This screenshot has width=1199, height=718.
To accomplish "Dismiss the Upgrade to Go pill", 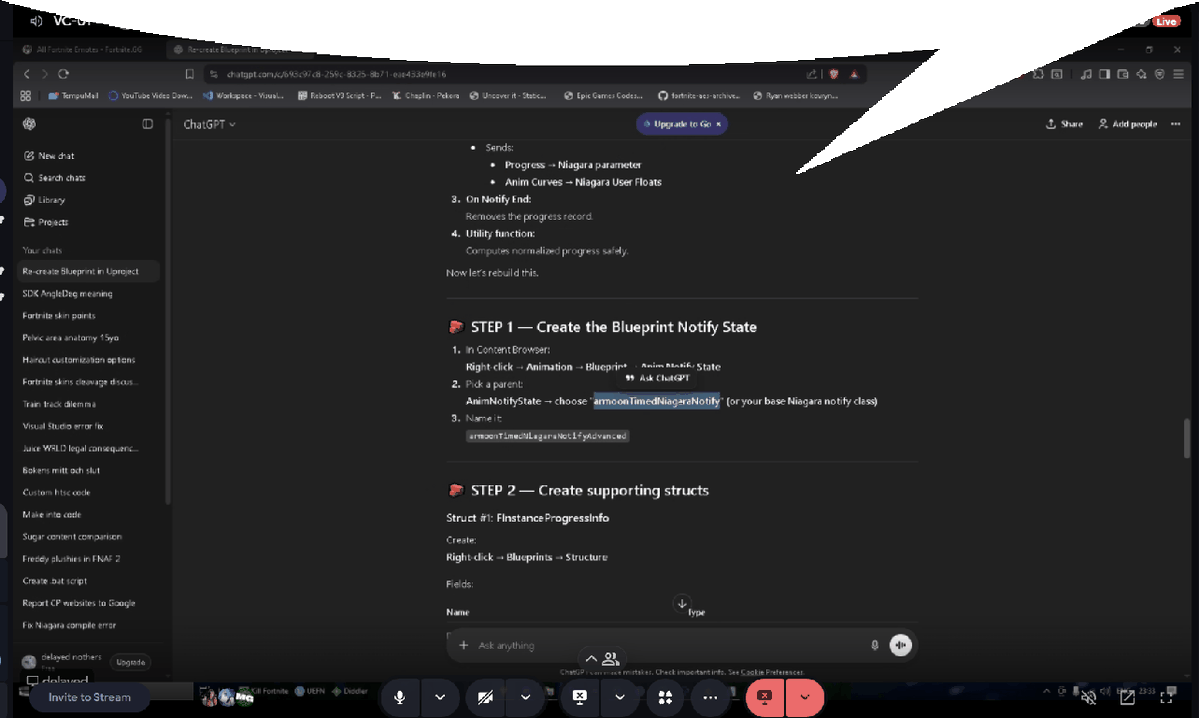I will pos(719,124).
